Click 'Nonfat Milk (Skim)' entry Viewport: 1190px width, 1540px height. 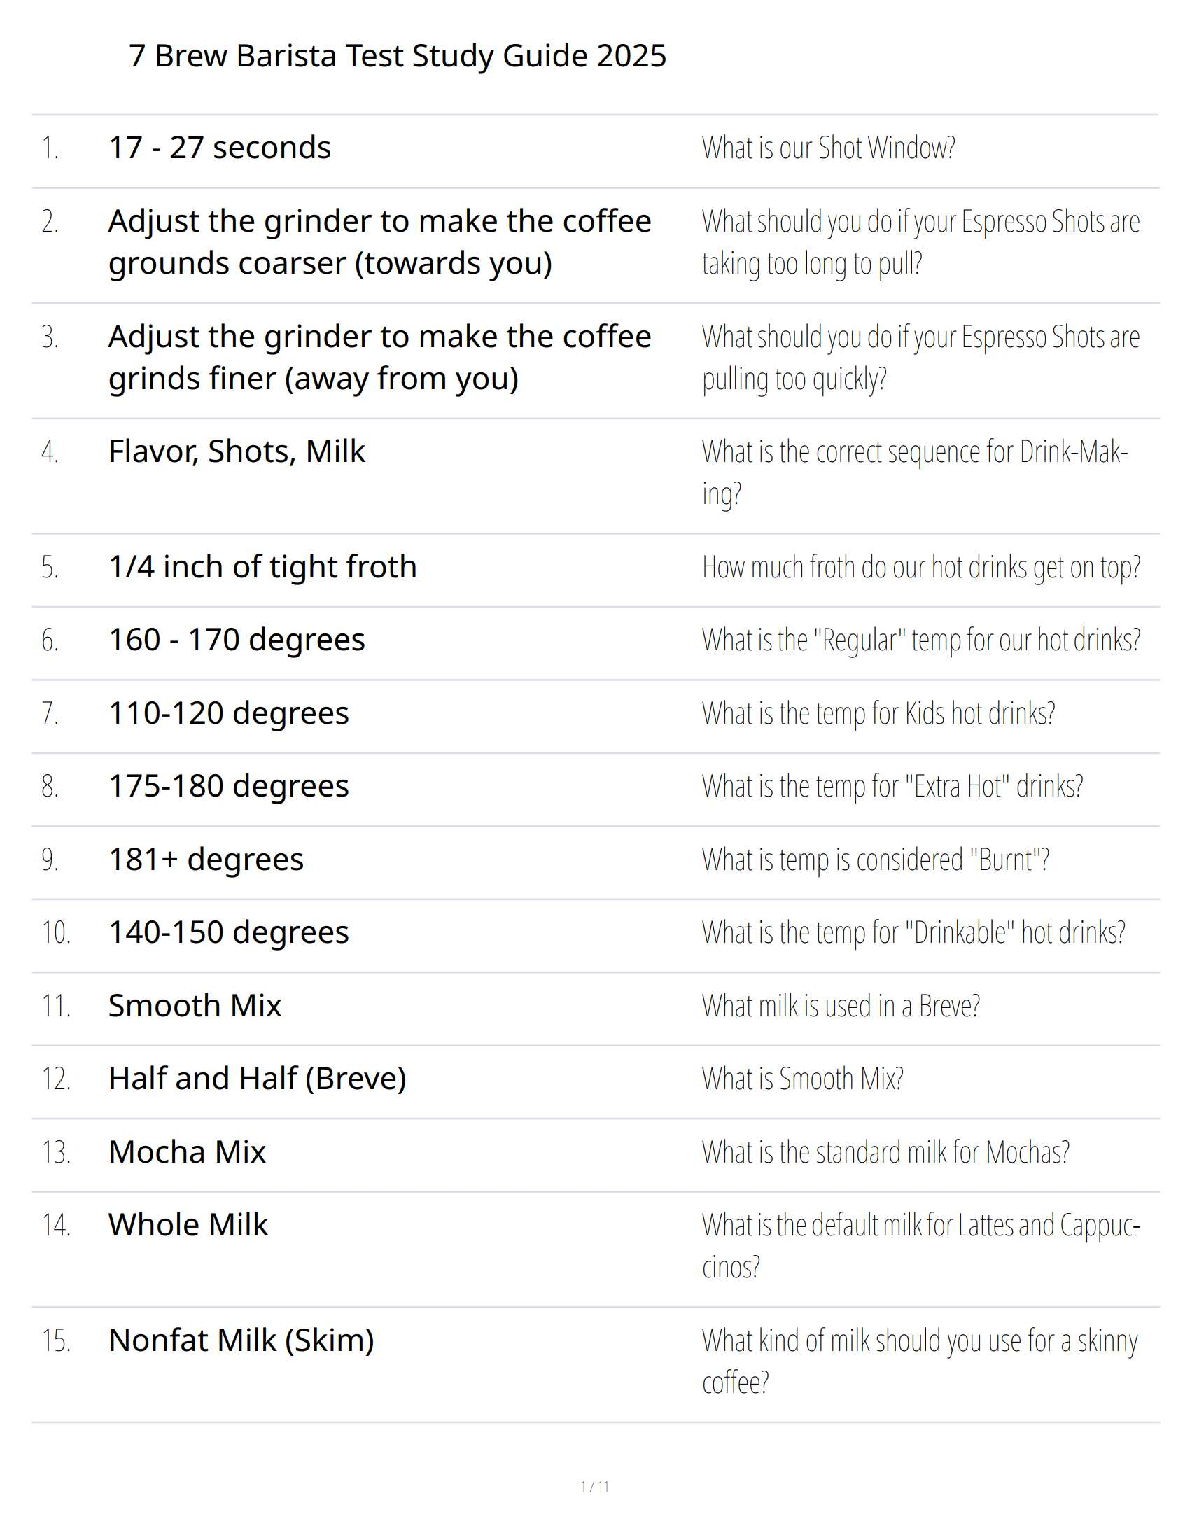(x=241, y=1341)
